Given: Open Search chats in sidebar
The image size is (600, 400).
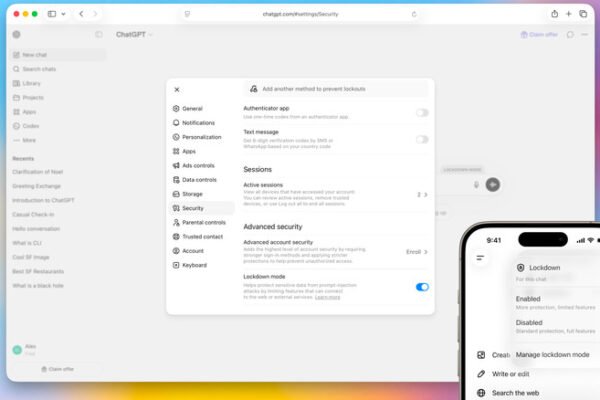Looking at the screenshot, I should pyautogui.click(x=34, y=69).
